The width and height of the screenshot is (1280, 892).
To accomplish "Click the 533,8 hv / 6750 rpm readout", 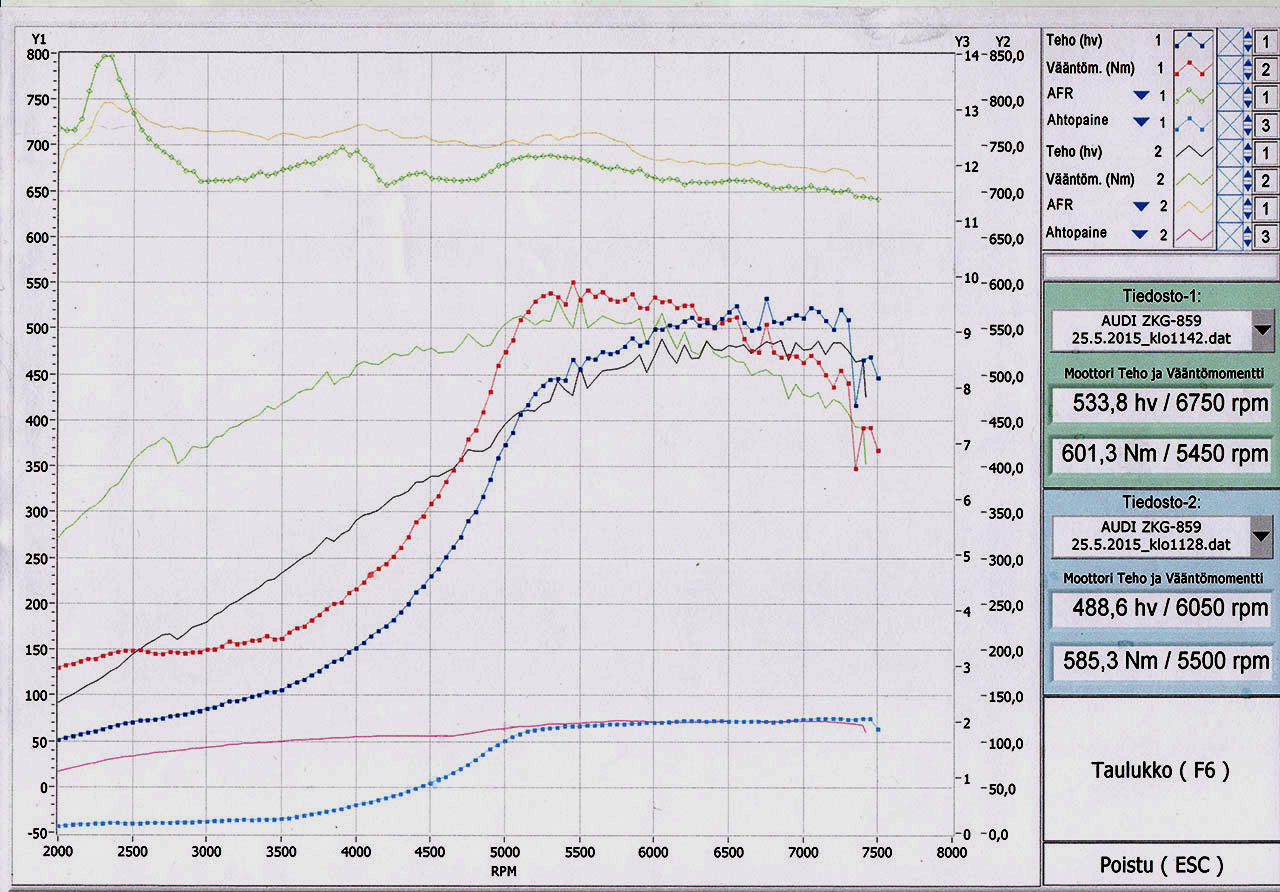I will (x=1161, y=405).
